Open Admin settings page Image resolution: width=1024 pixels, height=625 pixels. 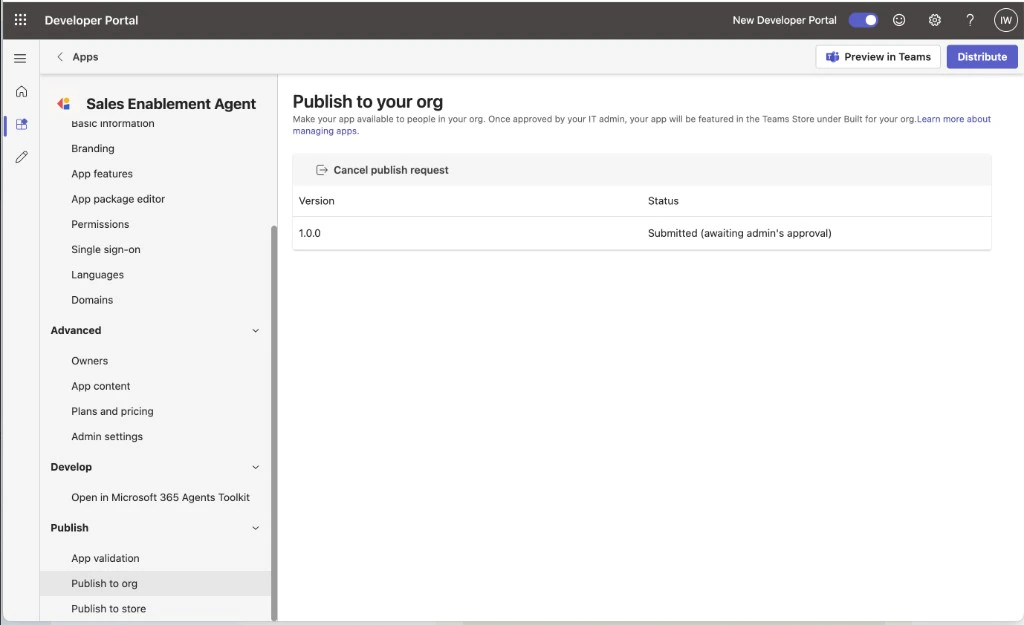click(107, 436)
